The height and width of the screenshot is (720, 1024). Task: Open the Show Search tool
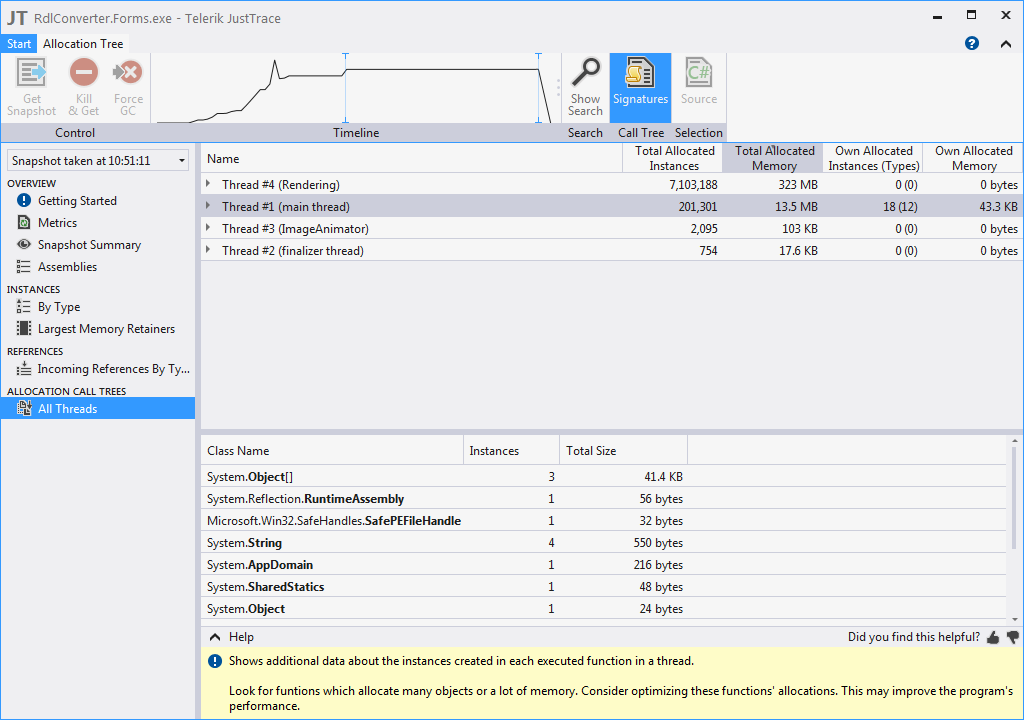(585, 88)
